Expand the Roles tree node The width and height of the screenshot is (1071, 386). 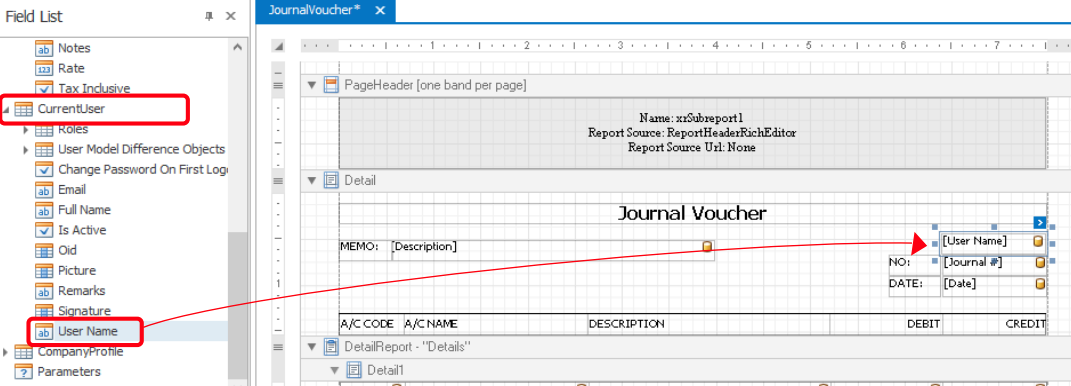pyautogui.click(x=27, y=129)
